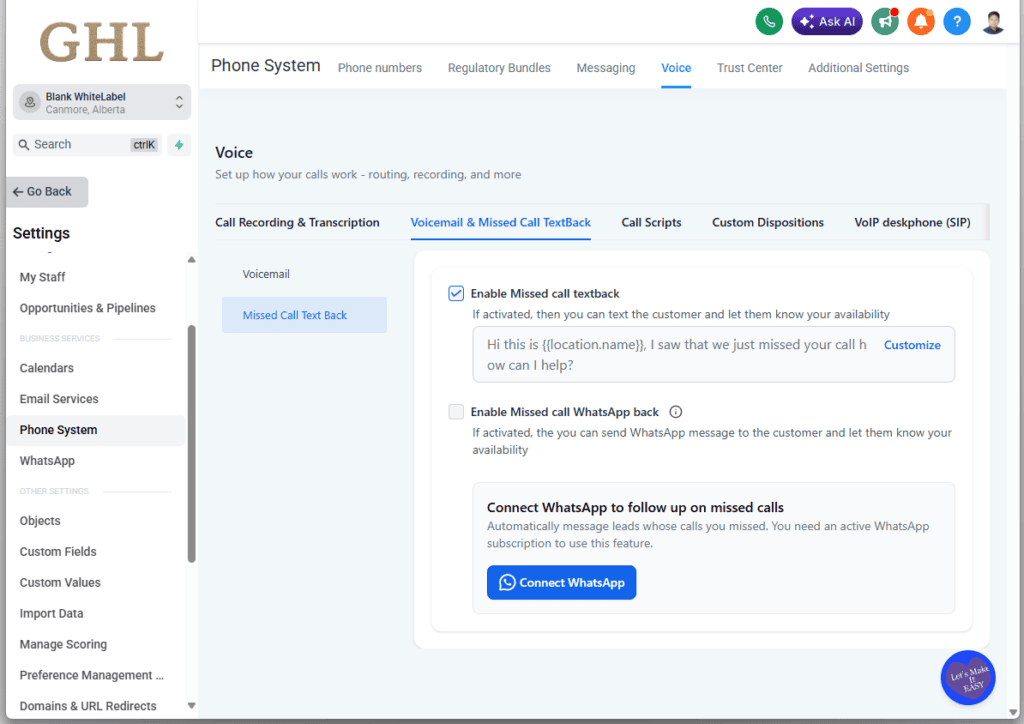Click the info icon beside WhatsApp back
The width and height of the screenshot is (1024, 724).
click(x=676, y=412)
